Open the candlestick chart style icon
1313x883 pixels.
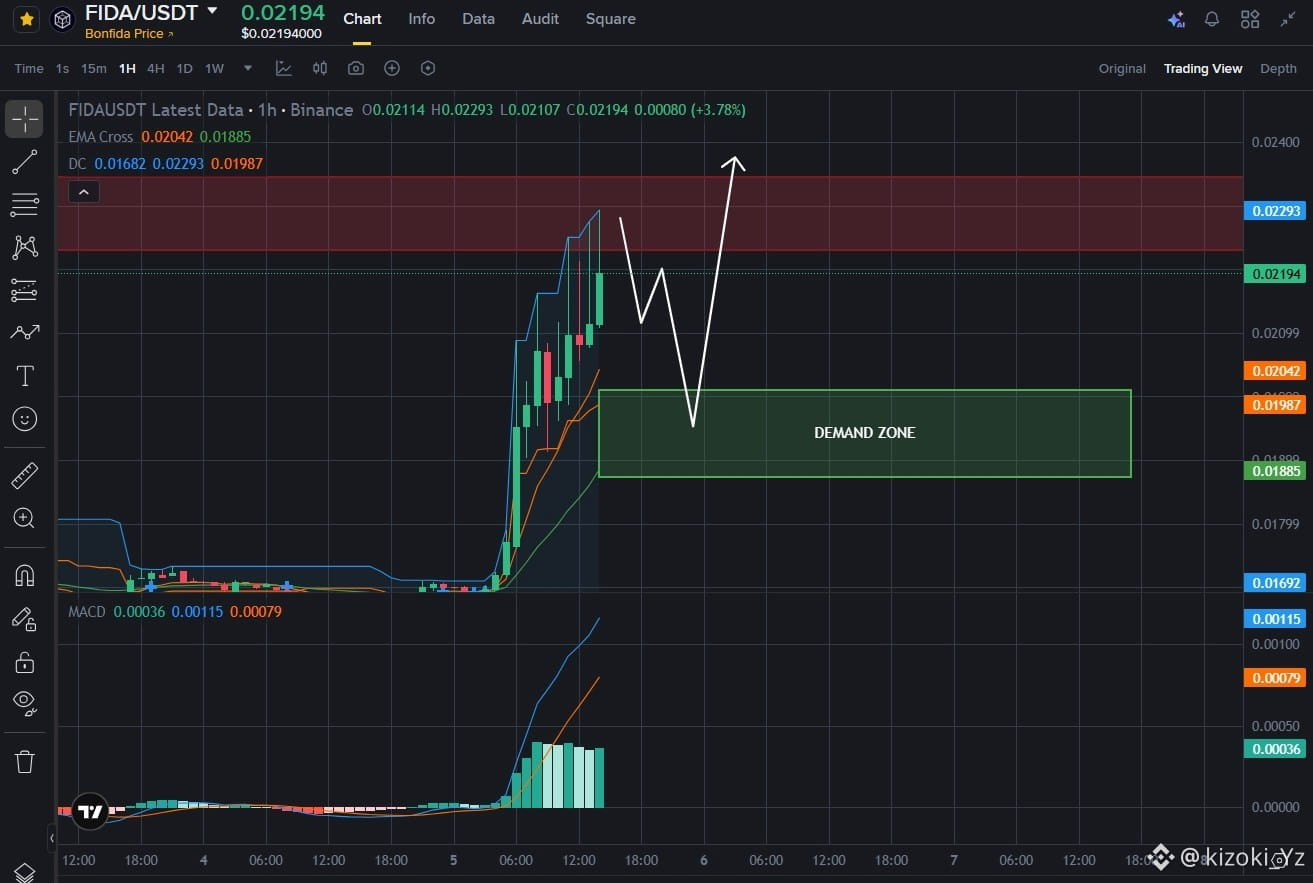[320, 68]
